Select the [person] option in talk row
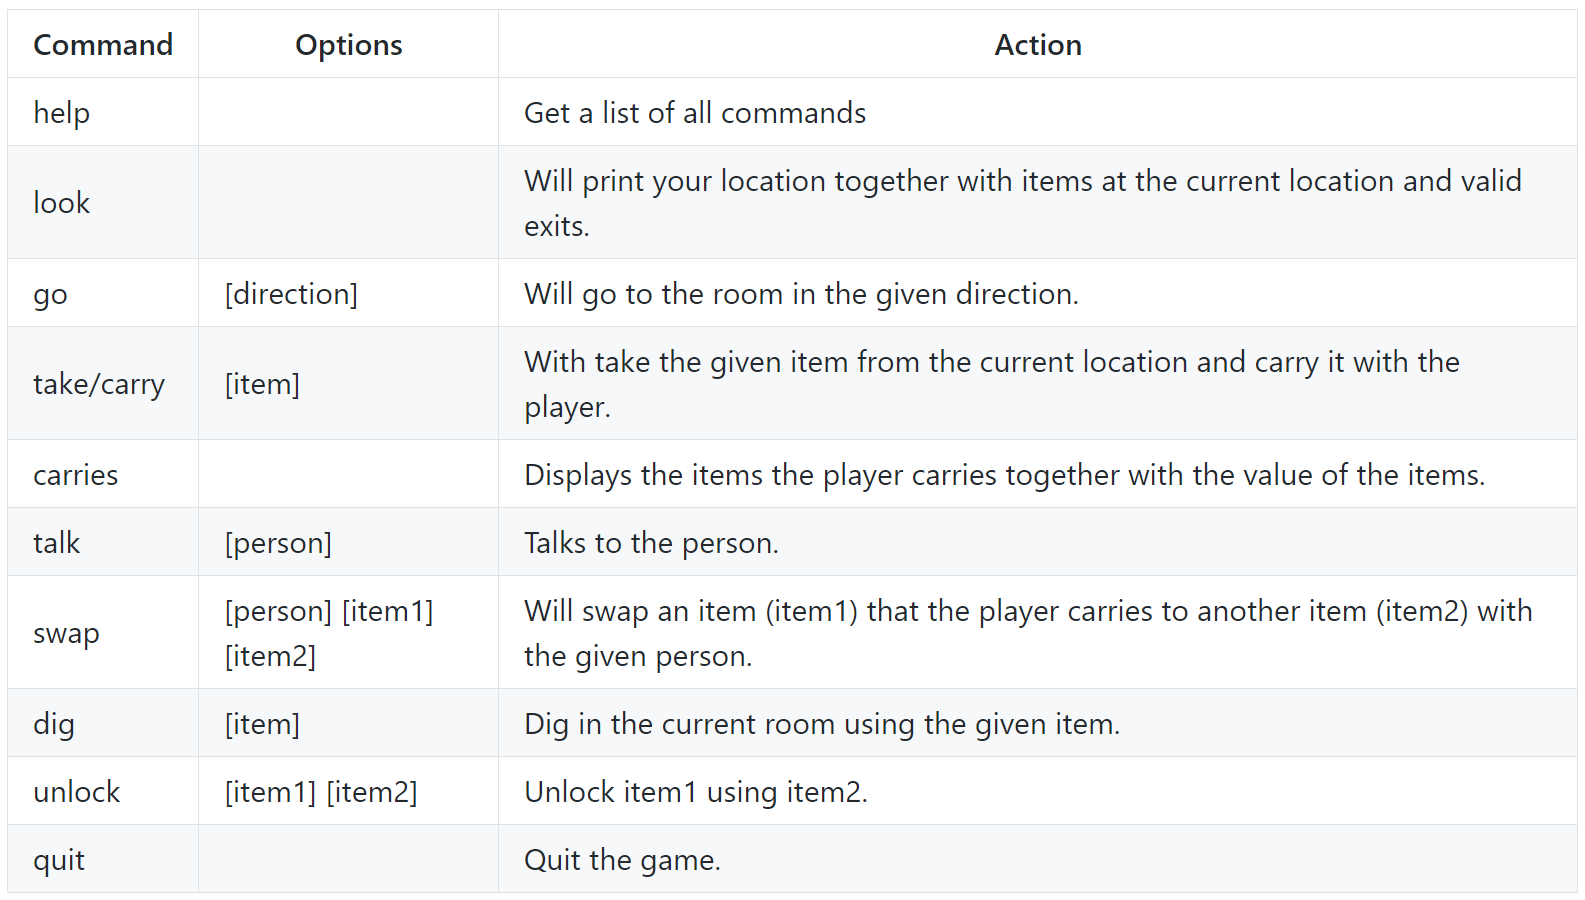Screen dimensions: 1585x900 pos(278,543)
